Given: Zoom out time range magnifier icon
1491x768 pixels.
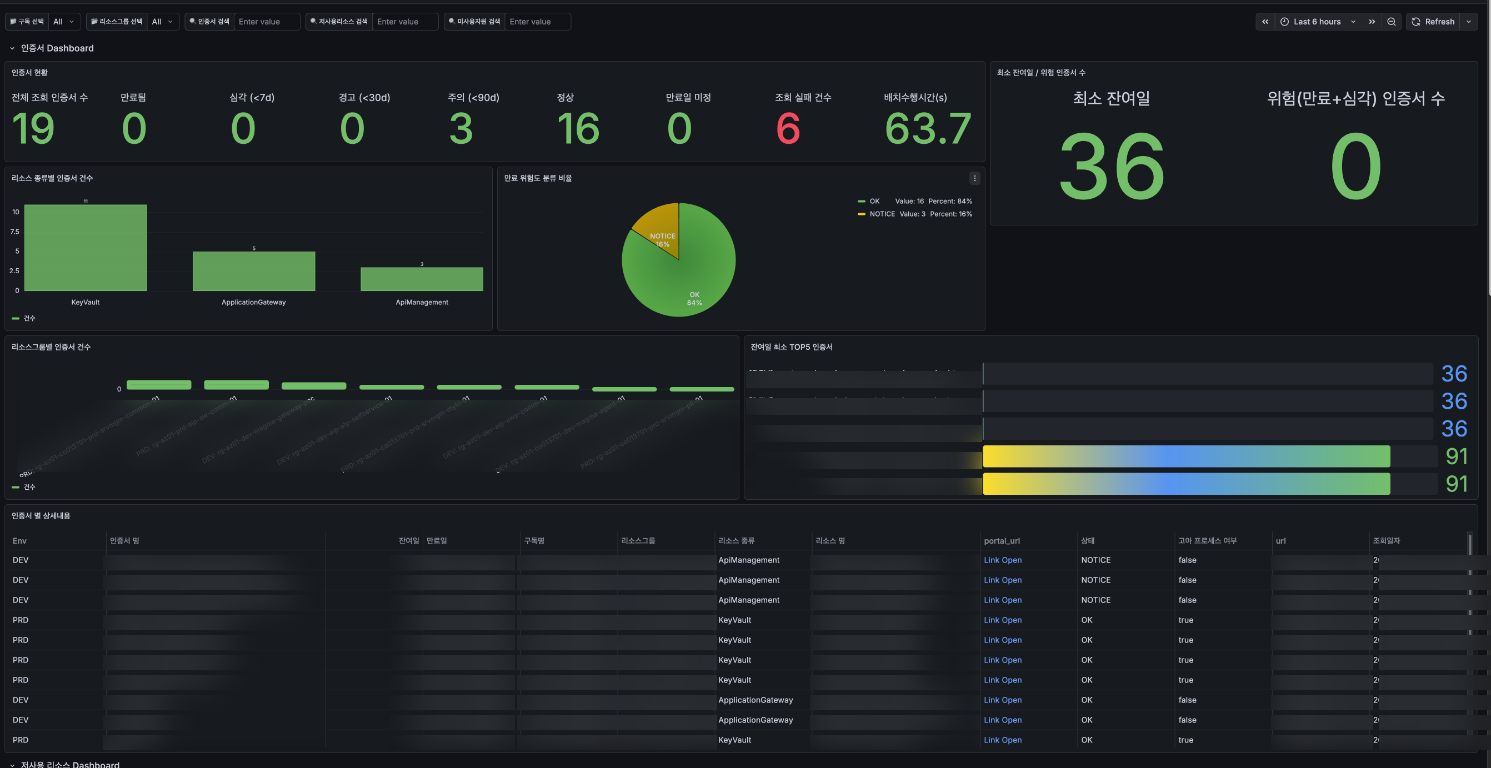Looking at the screenshot, I should point(1391,21).
